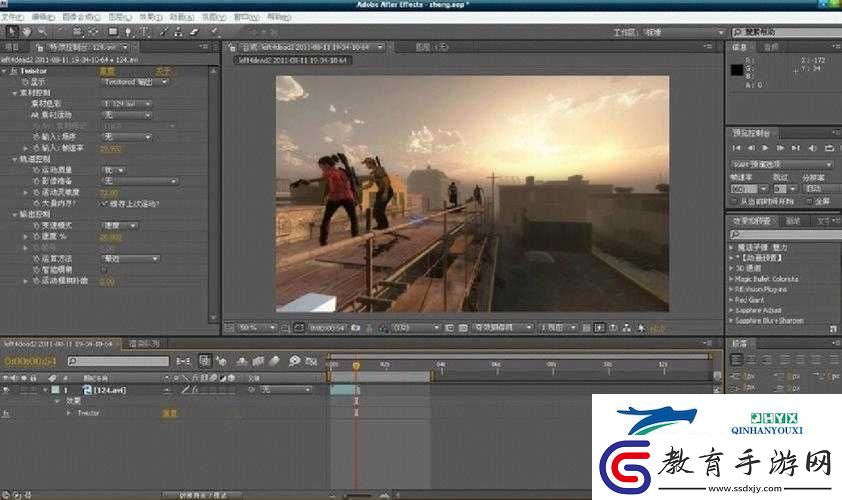
Task: Select the Eraser tool
Action: (x=194, y=32)
